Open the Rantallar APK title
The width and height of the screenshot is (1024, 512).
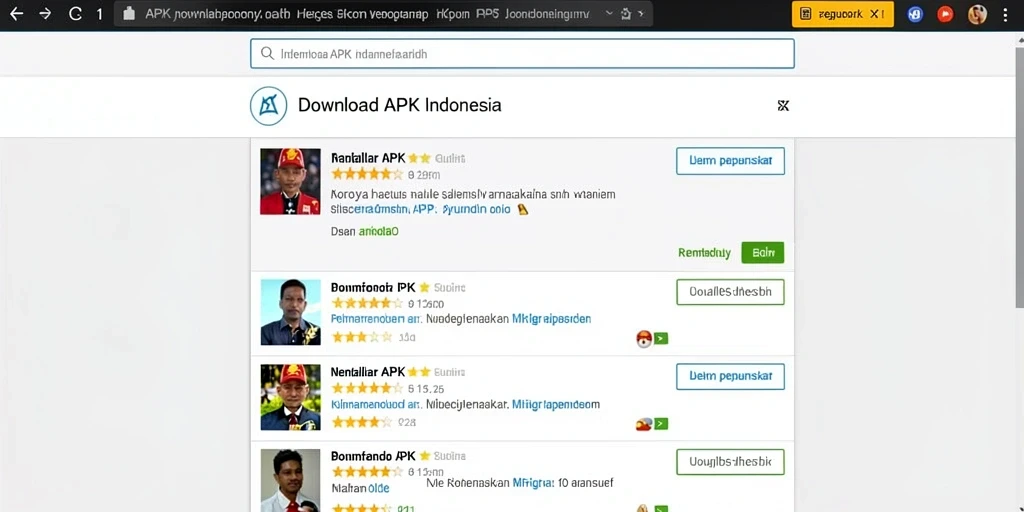pyautogui.click(x=368, y=157)
